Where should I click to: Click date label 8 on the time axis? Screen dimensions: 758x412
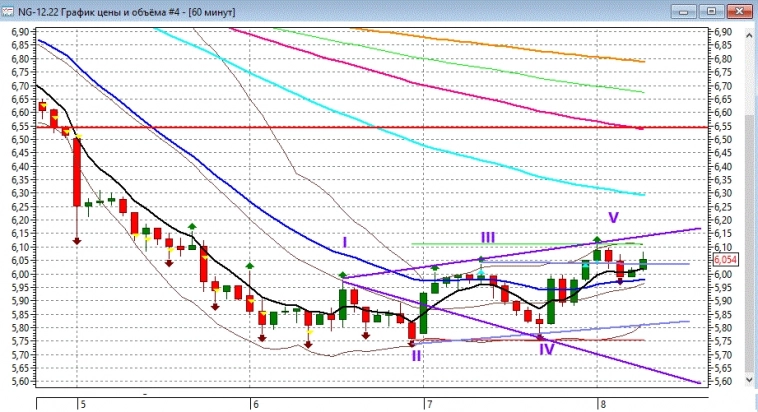(603, 404)
